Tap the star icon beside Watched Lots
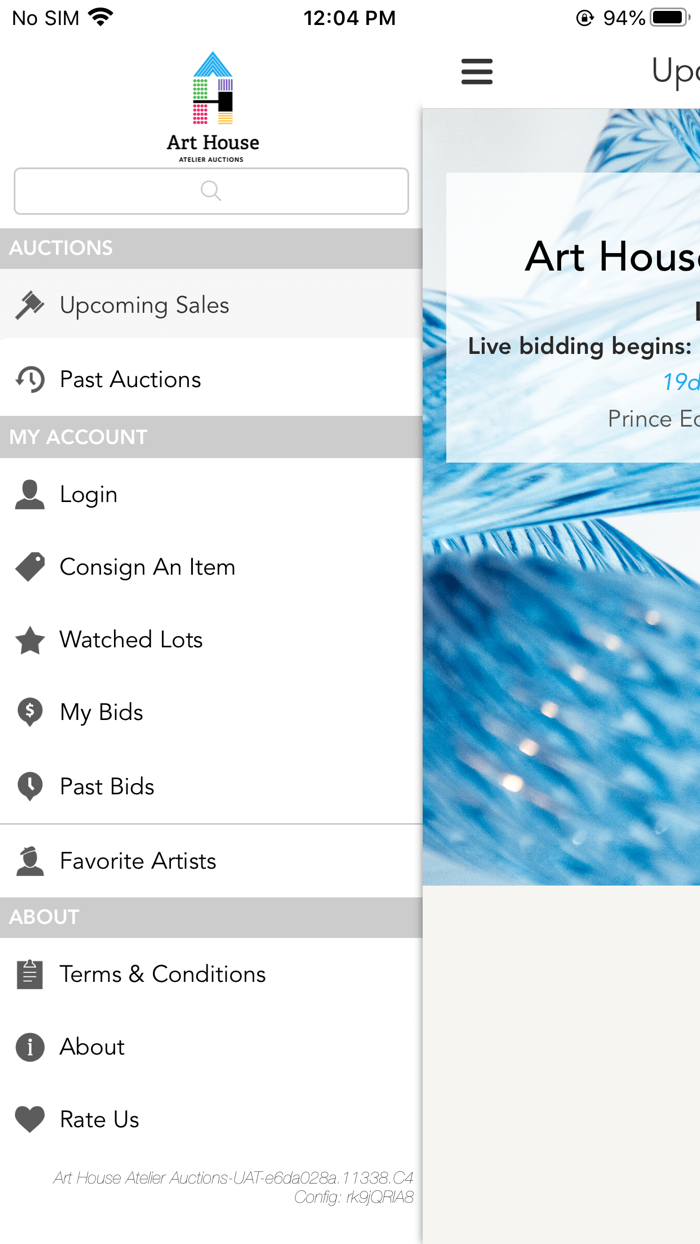 click(x=29, y=640)
